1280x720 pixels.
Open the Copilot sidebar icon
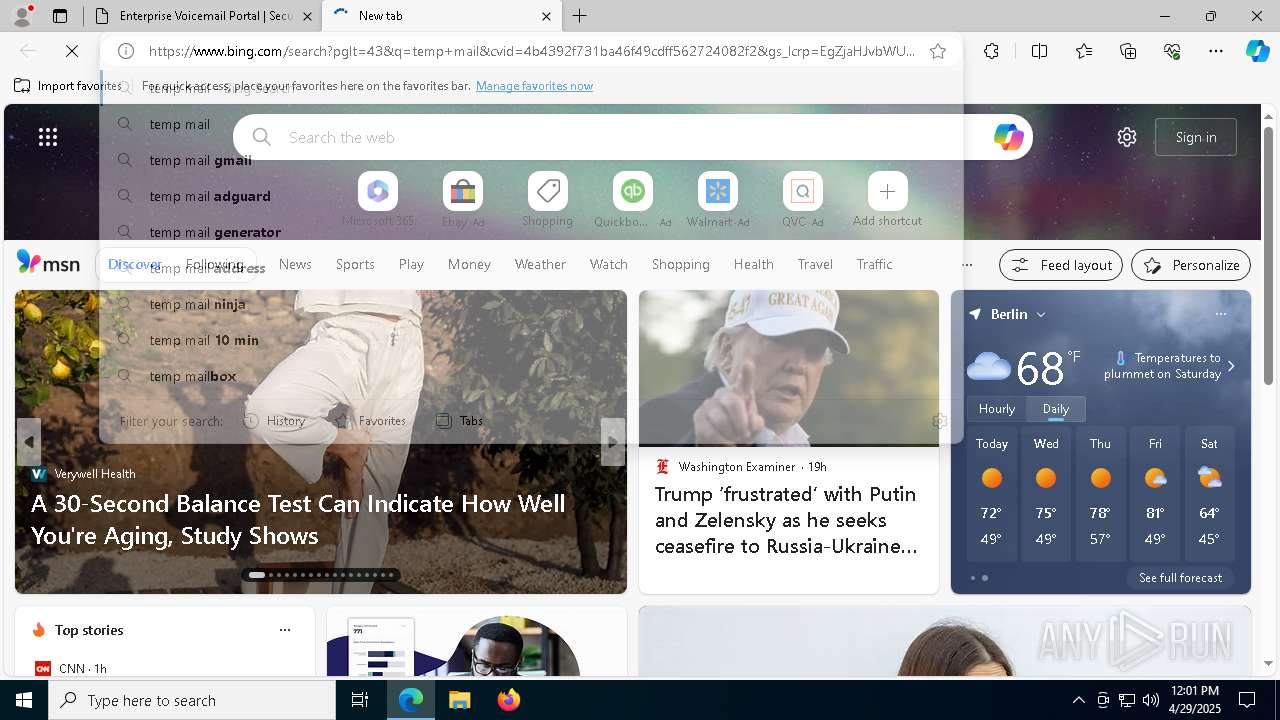pyautogui.click(x=1257, y=51)
